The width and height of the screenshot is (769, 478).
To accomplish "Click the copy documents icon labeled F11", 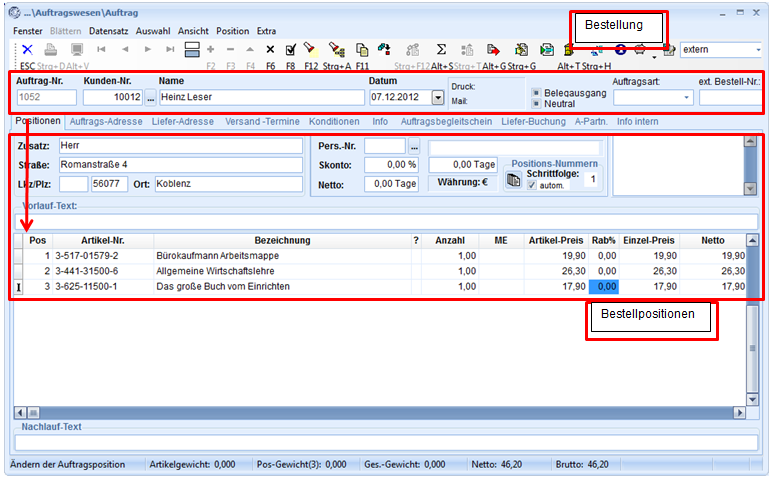I will (362, 50).
